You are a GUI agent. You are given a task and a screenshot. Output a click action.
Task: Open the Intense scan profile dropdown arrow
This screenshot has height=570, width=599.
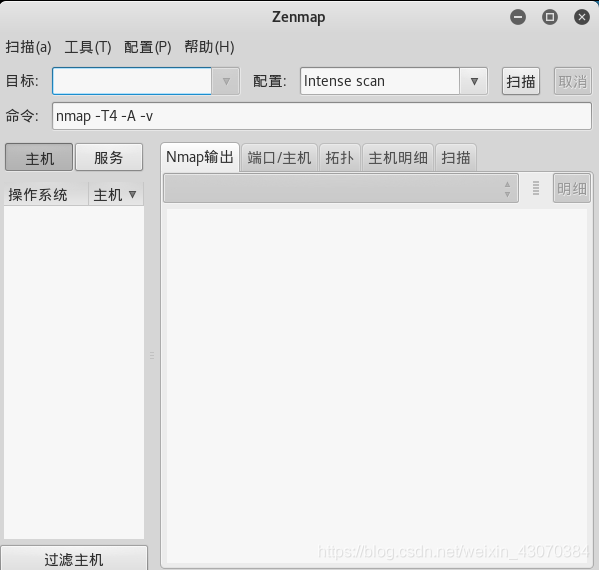474,81
